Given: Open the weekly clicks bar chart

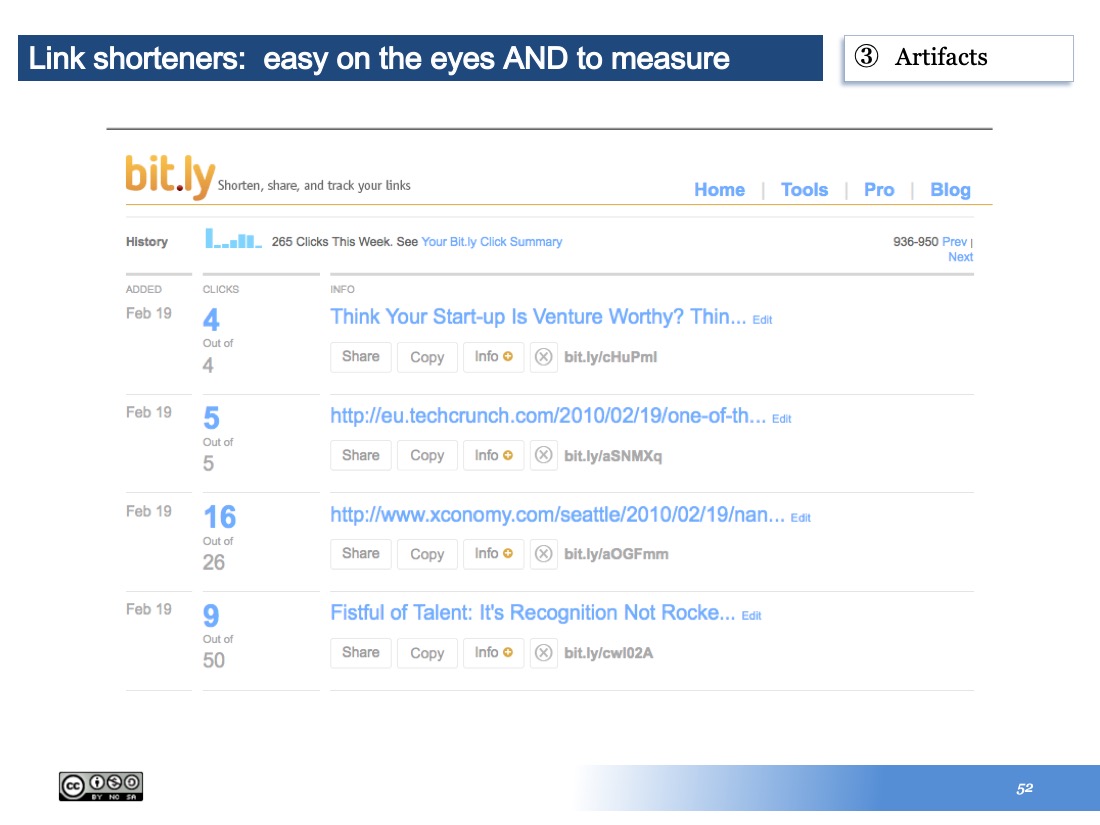Looking at the screenshot, I should [233, 239].
